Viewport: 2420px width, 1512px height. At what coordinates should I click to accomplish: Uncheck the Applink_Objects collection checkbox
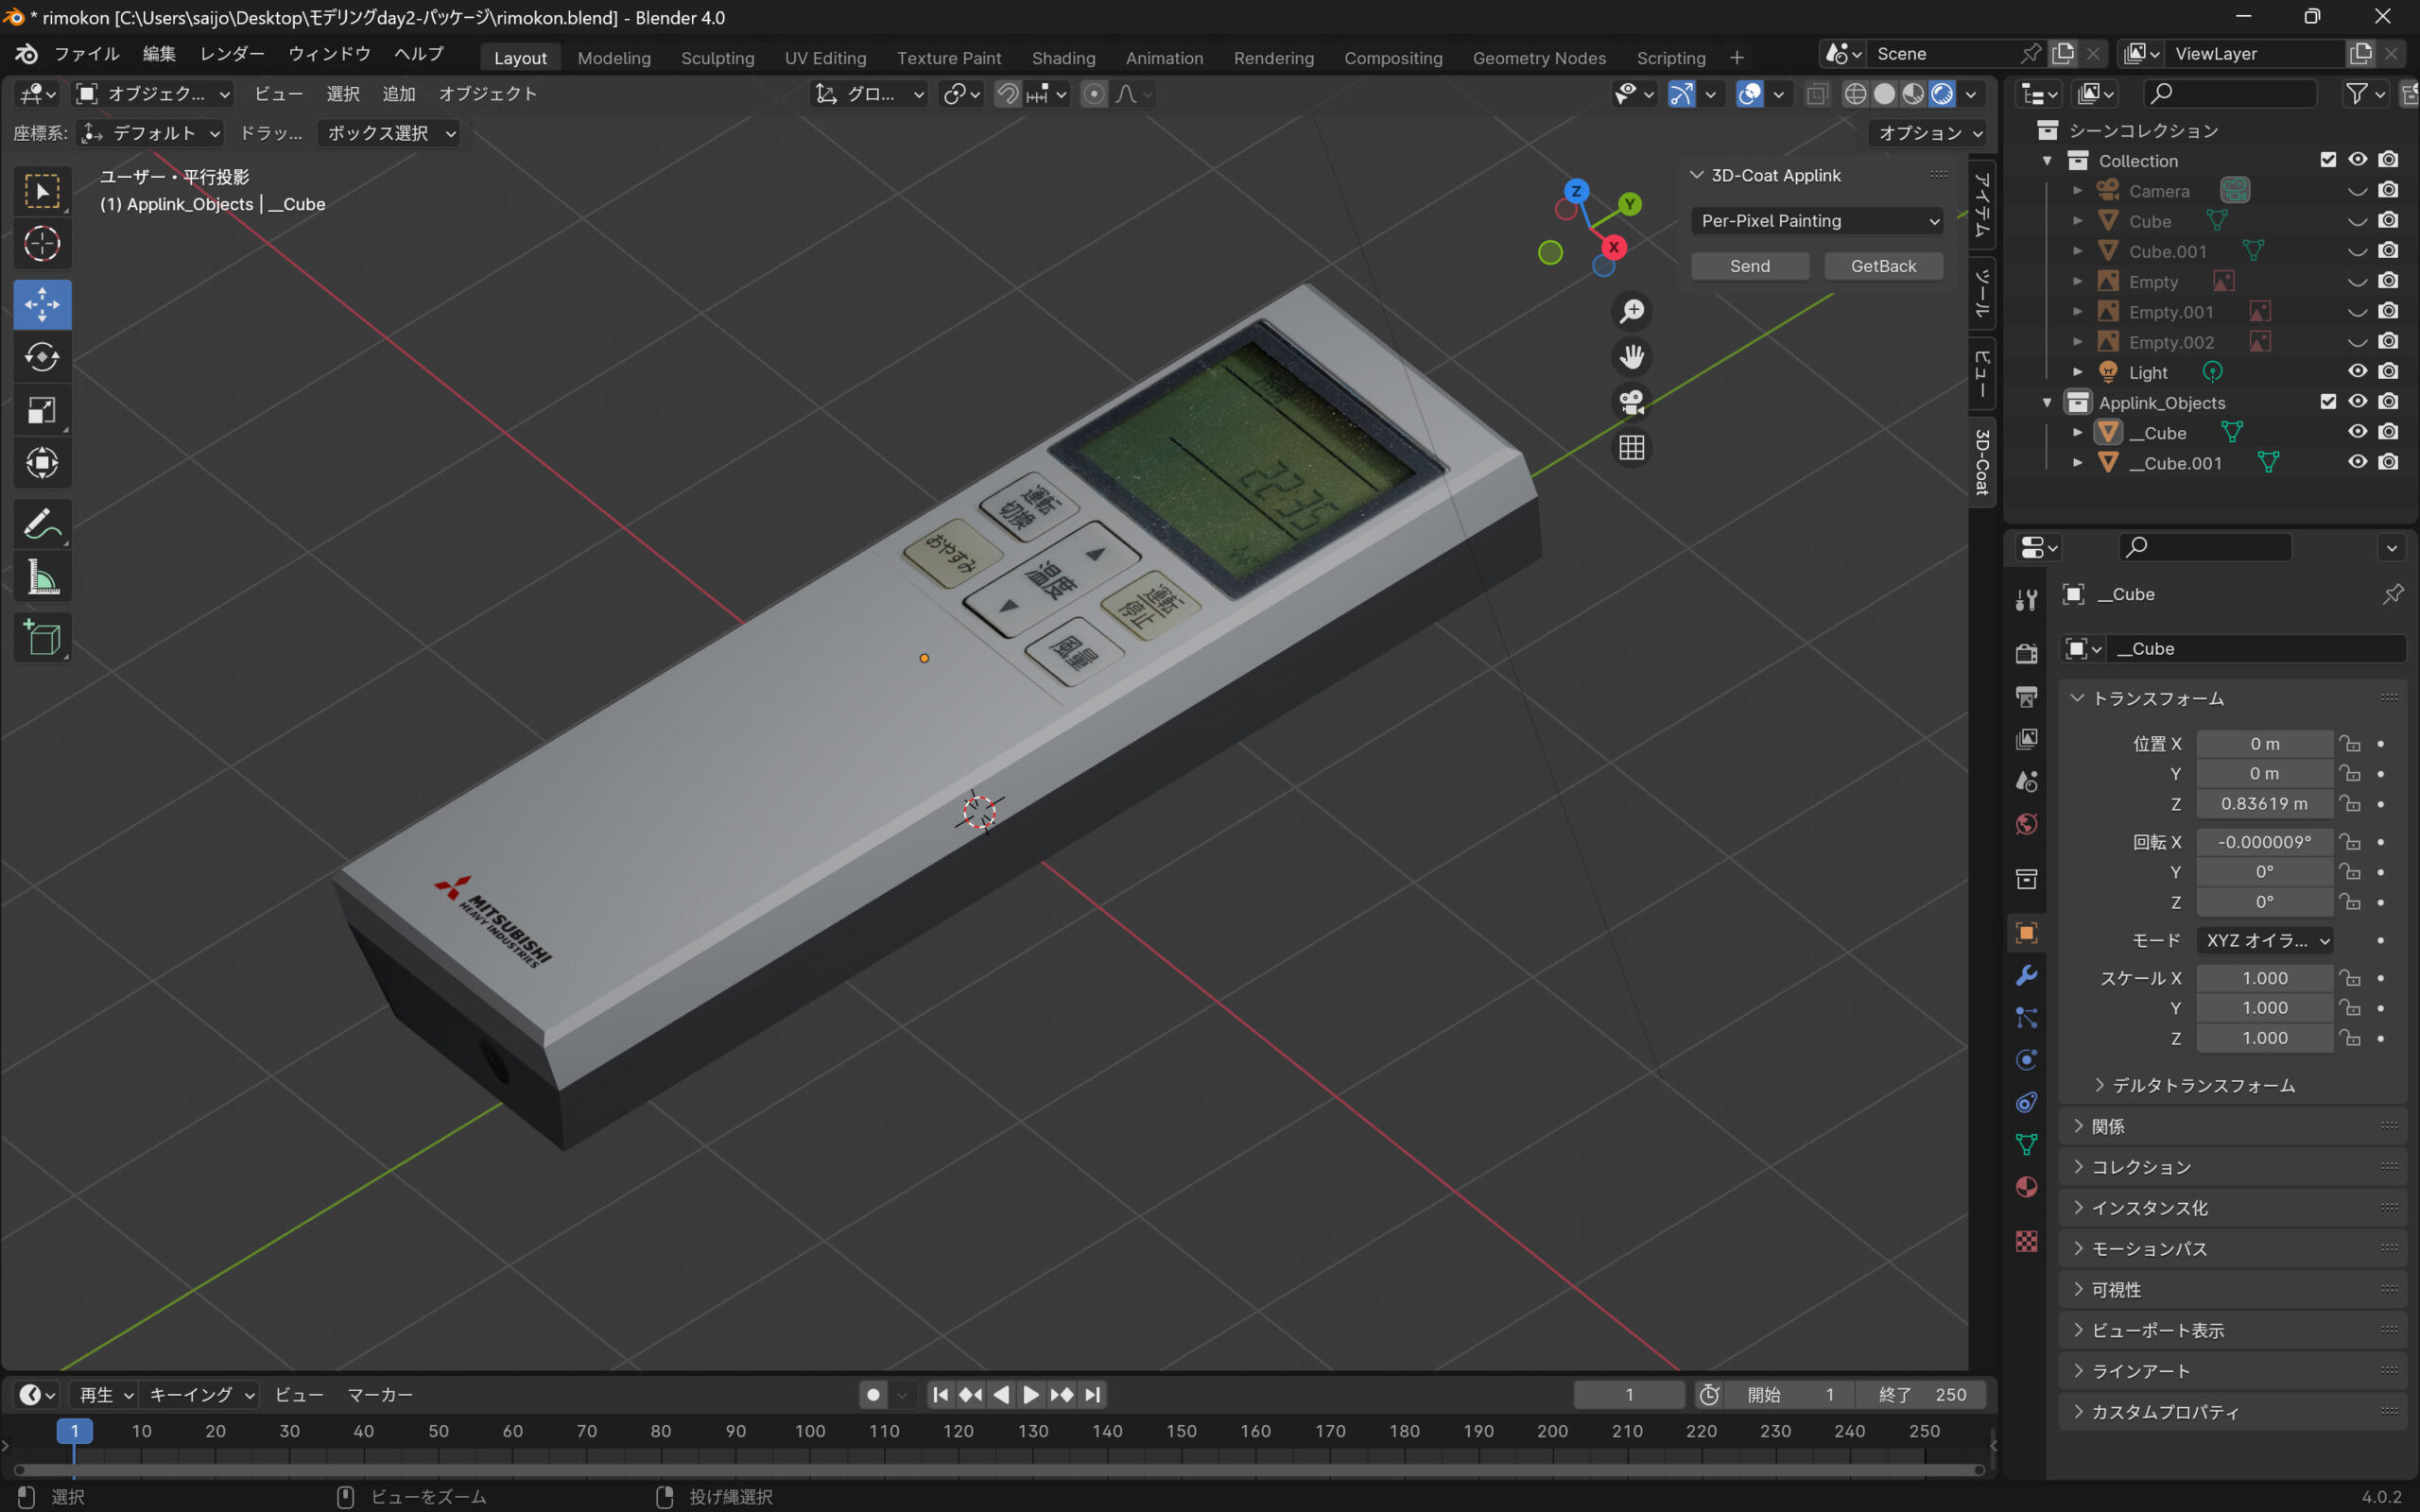point(2328,402)
